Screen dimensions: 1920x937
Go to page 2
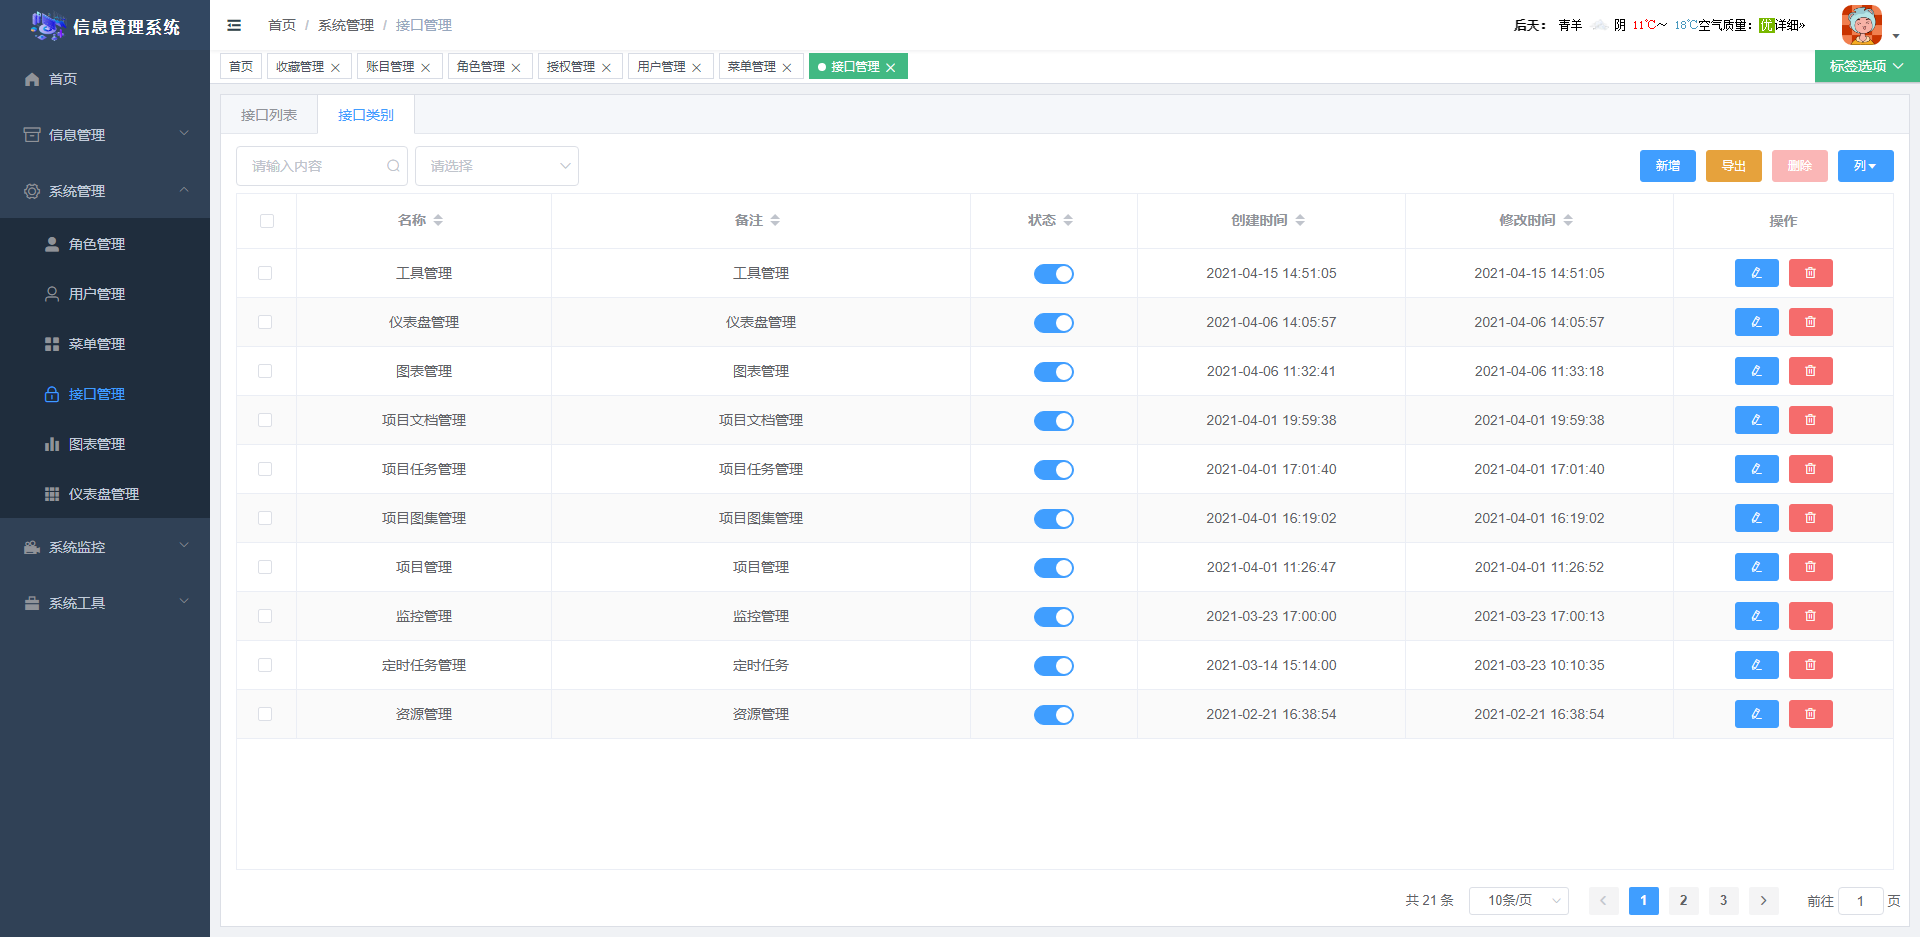(1683, 901)
